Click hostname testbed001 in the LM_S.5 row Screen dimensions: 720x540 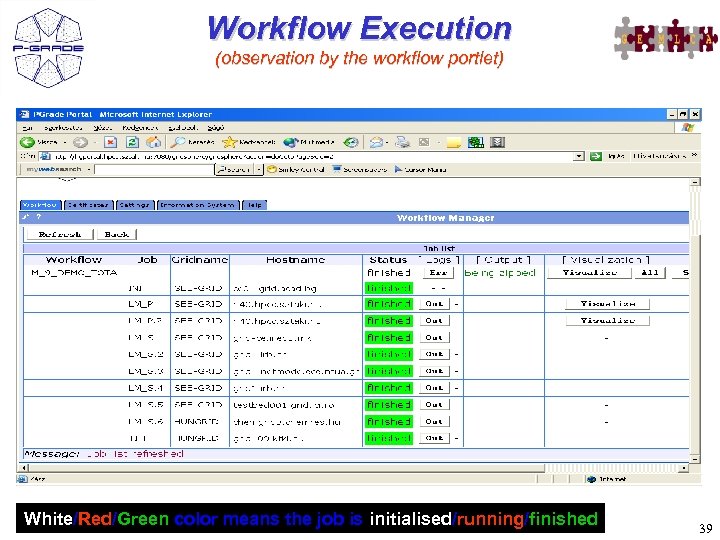click(x=283, y=405)
